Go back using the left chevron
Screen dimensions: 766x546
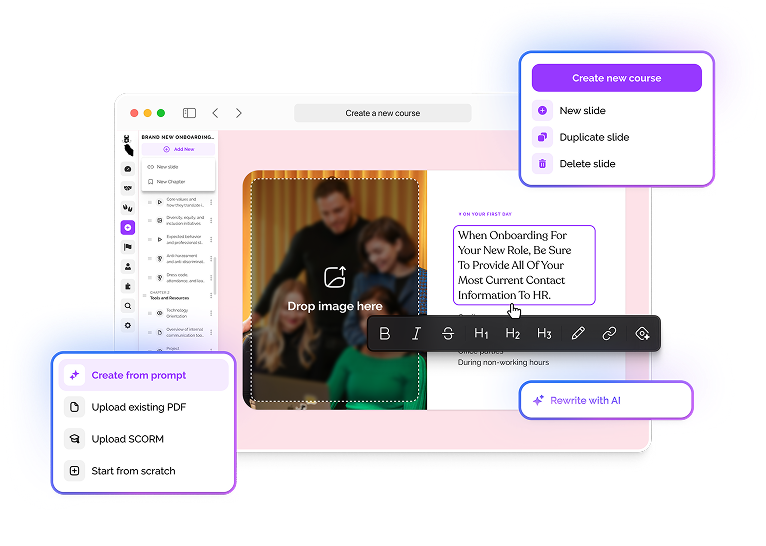(215, 113)
